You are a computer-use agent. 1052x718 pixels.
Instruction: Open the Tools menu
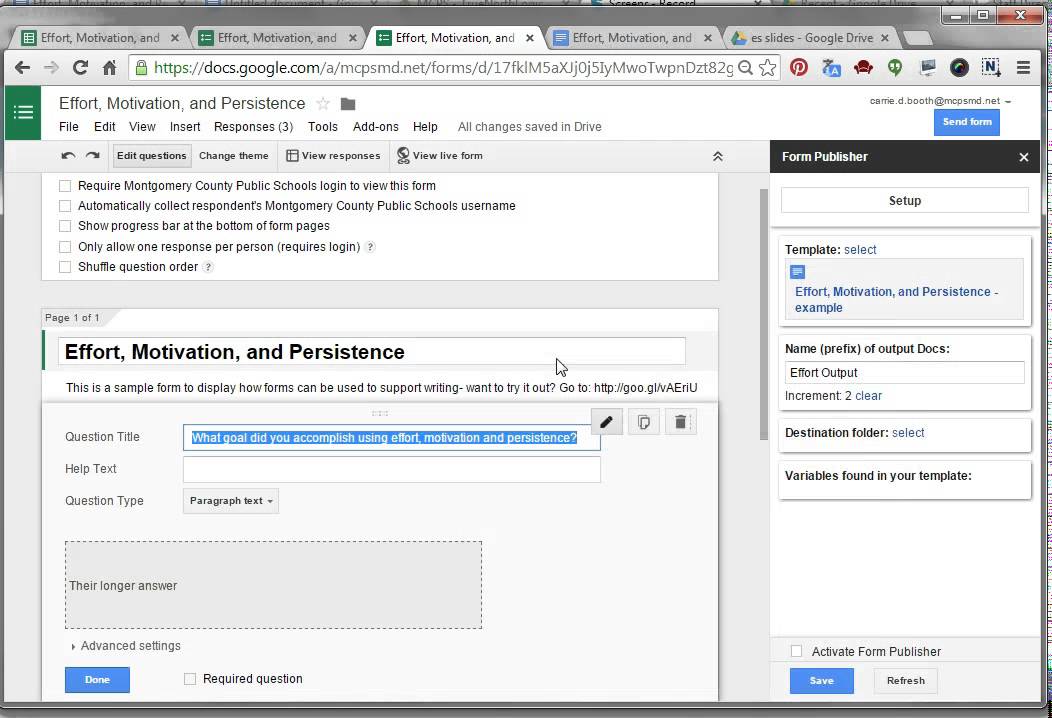(323, 127)
